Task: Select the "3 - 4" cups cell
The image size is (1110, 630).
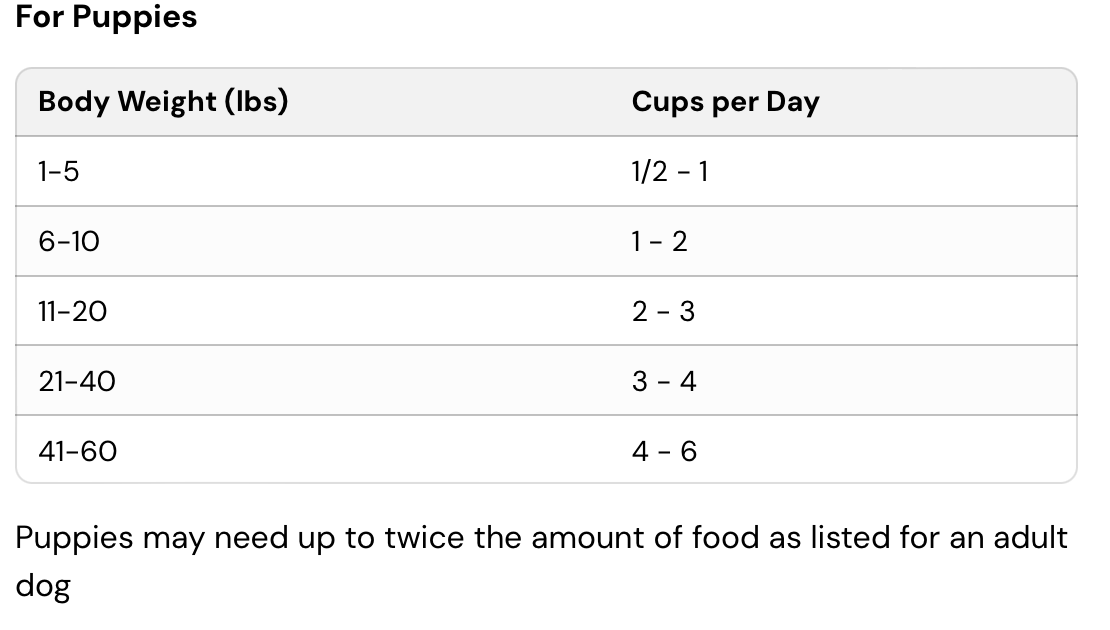Action: click(x=663, y=382)
